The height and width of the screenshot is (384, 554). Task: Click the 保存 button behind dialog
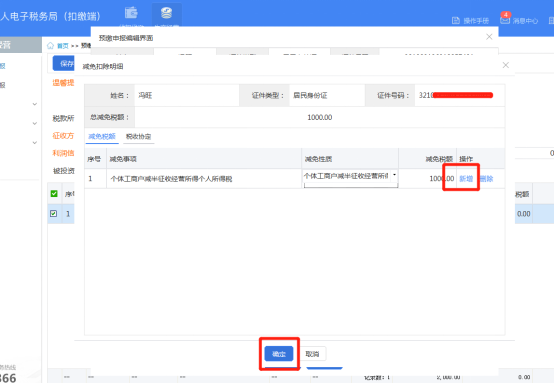[64, 63]
